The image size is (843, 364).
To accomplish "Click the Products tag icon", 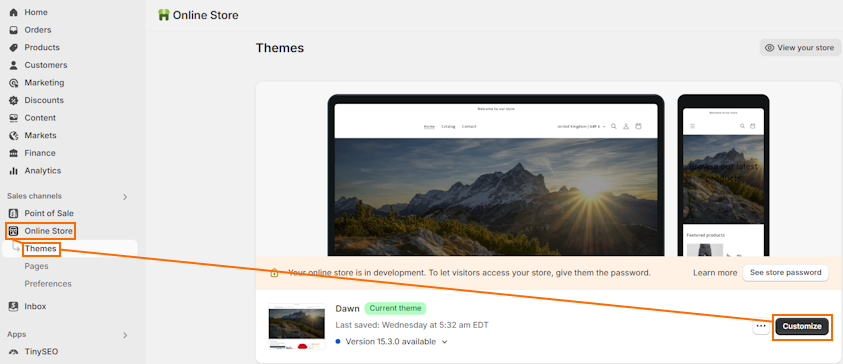I will [x=14, y=48].
